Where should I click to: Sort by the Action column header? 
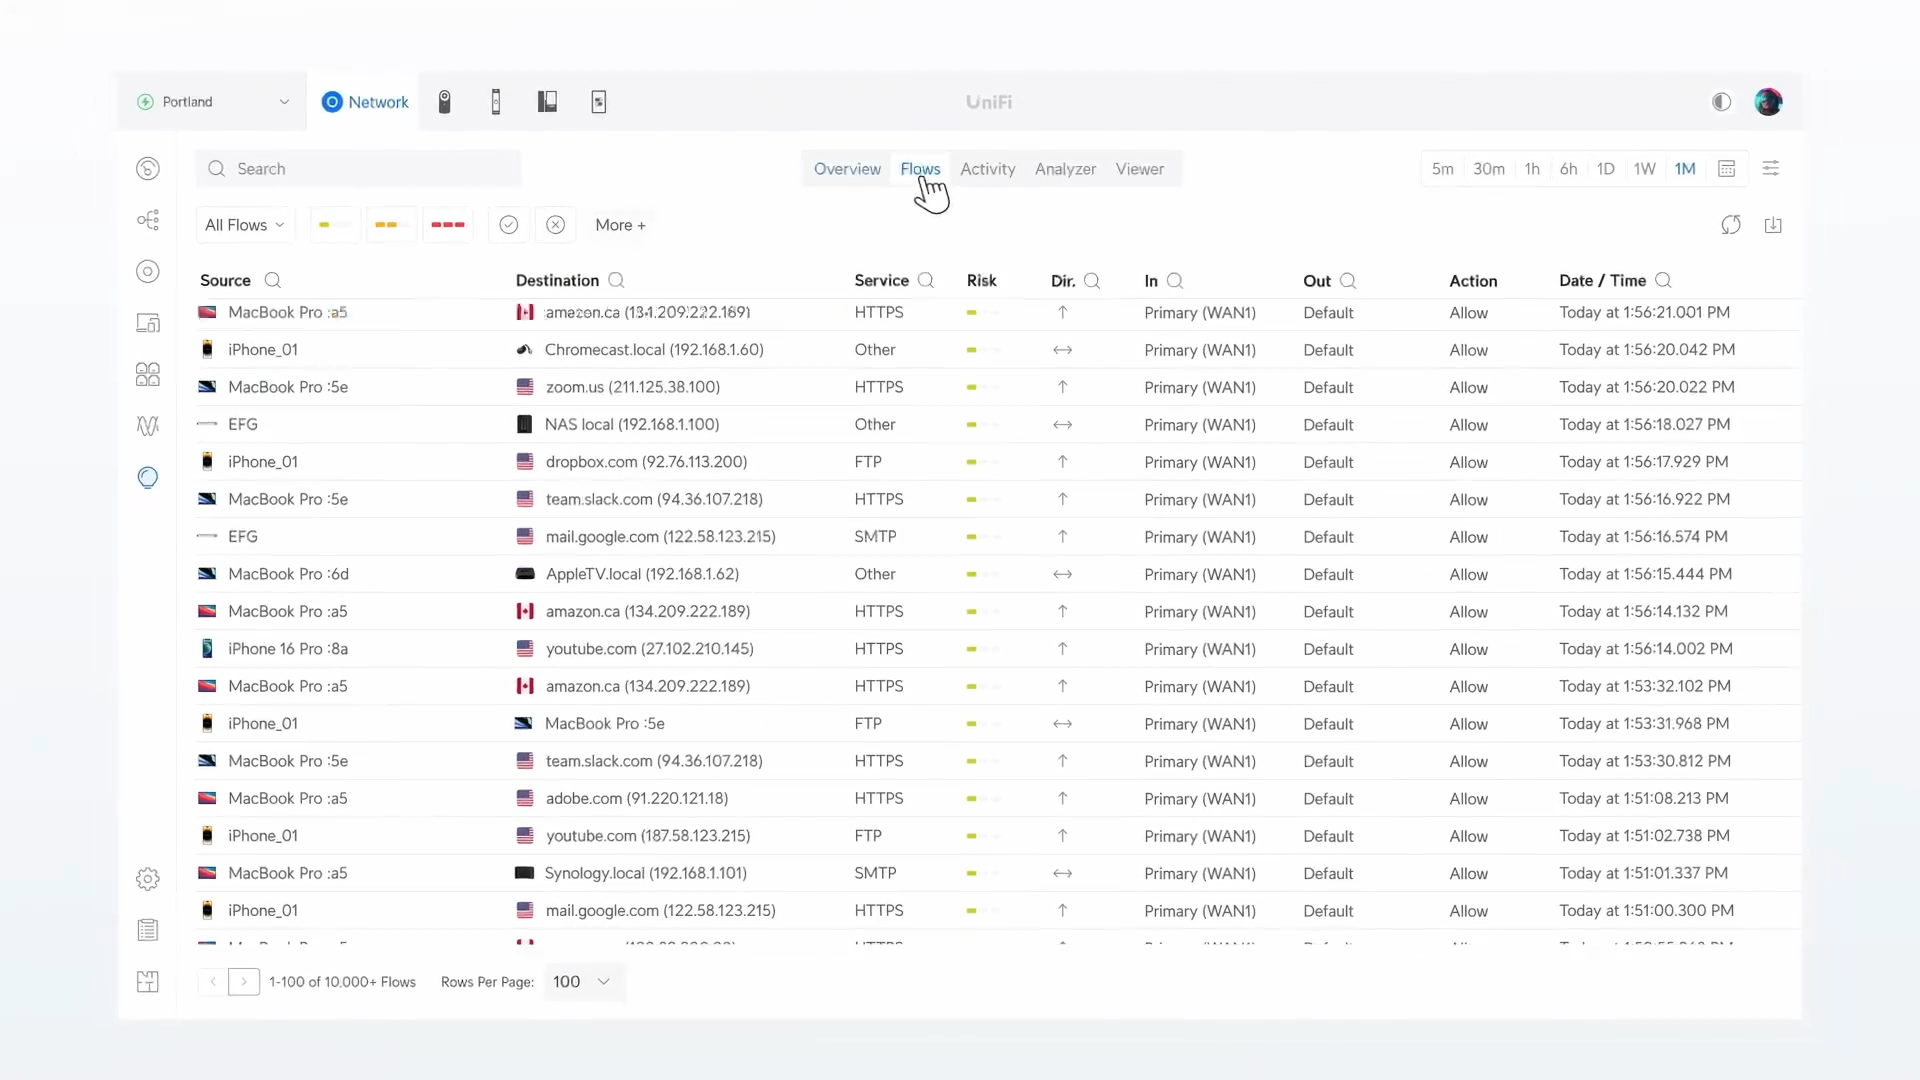pyautogui.click(x=1473, y=281)
